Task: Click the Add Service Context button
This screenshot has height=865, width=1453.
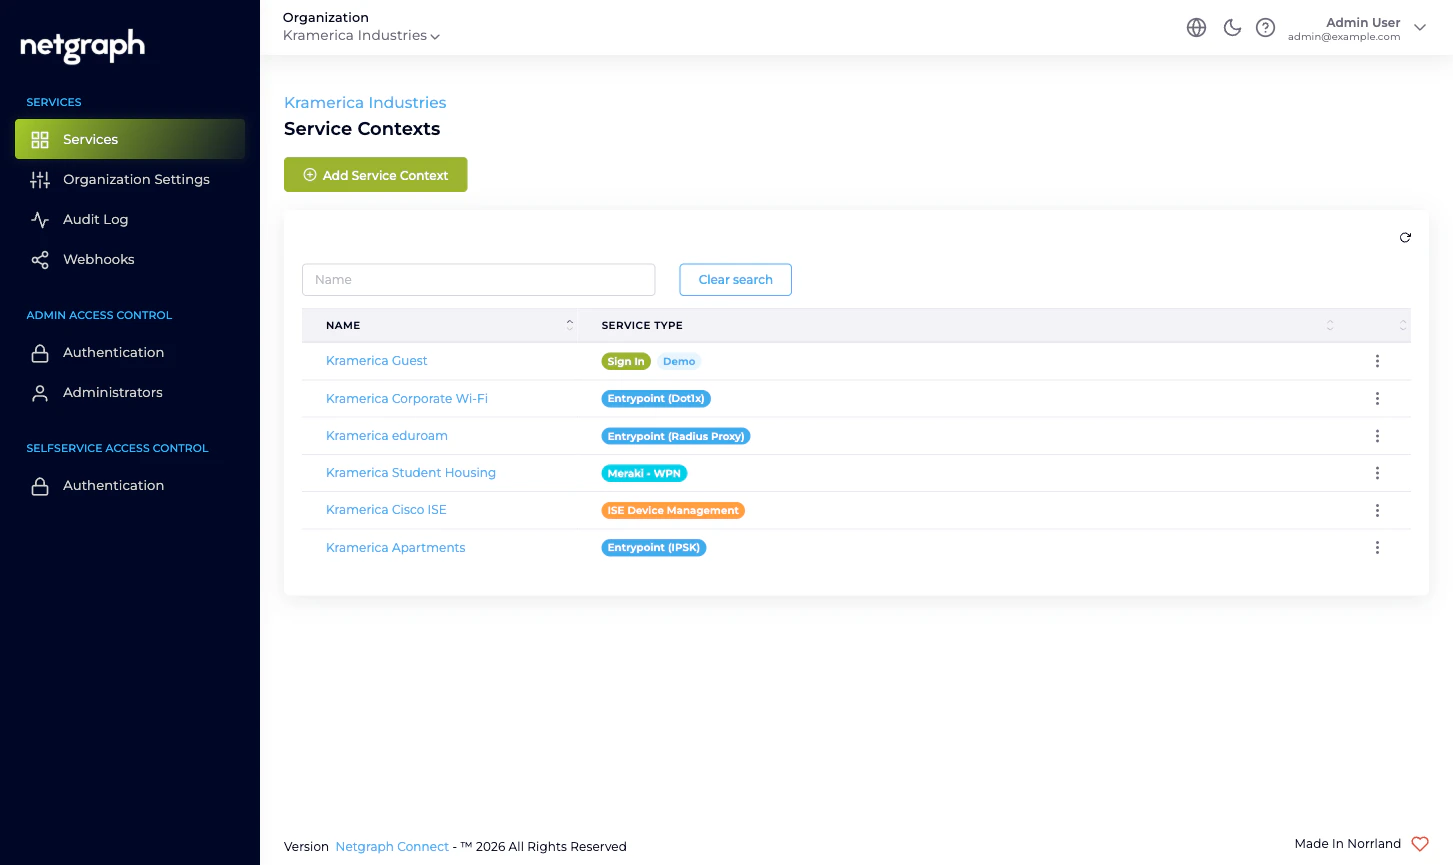Action: [x=375, y=174]
